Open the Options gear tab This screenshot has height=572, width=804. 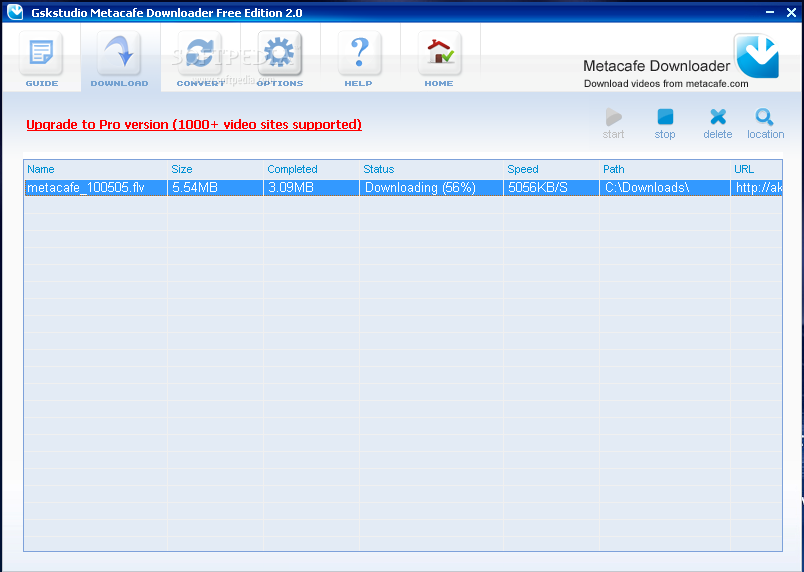[x=279, y=59]
